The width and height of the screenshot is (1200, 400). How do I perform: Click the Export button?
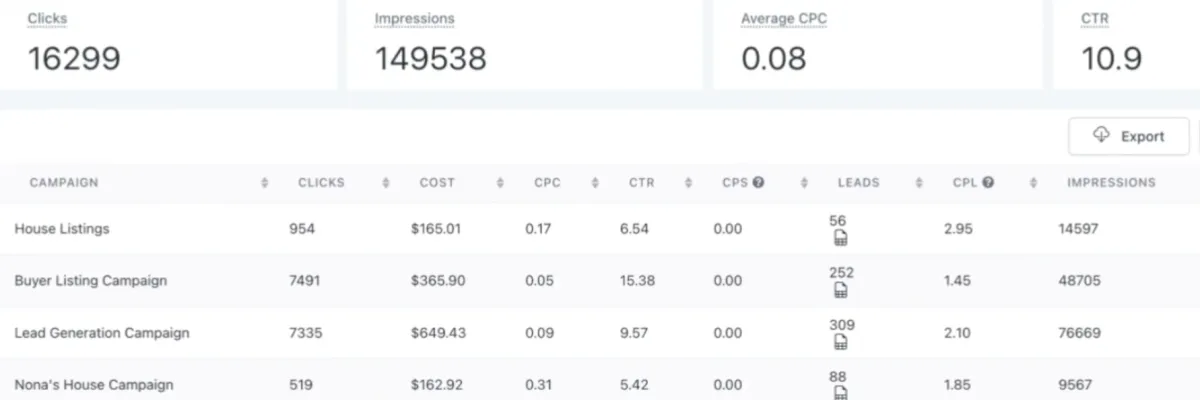pos(1129,136)
